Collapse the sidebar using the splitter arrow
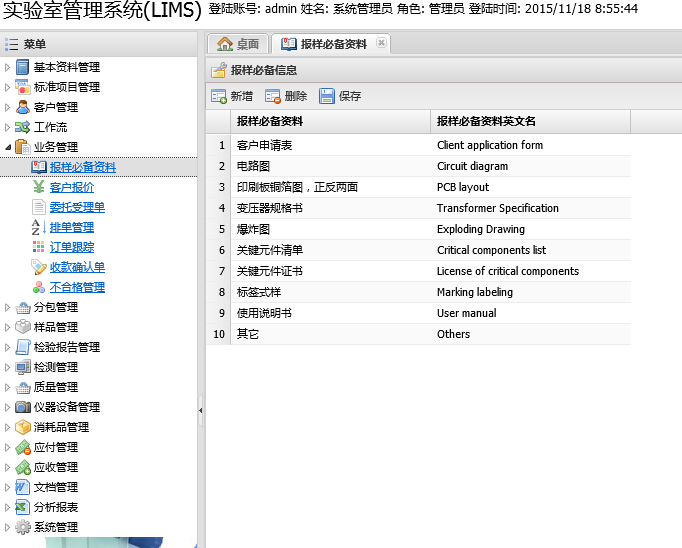 201,410
